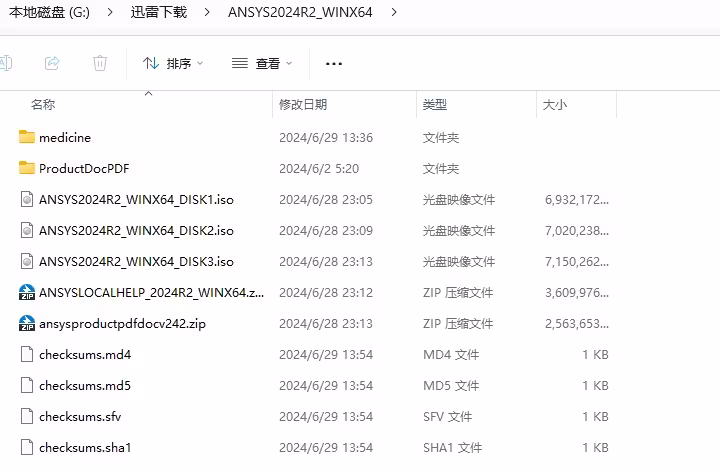Click the MD4 文件 type cell
Screen dimensions: 720x474
coord(451,355)
